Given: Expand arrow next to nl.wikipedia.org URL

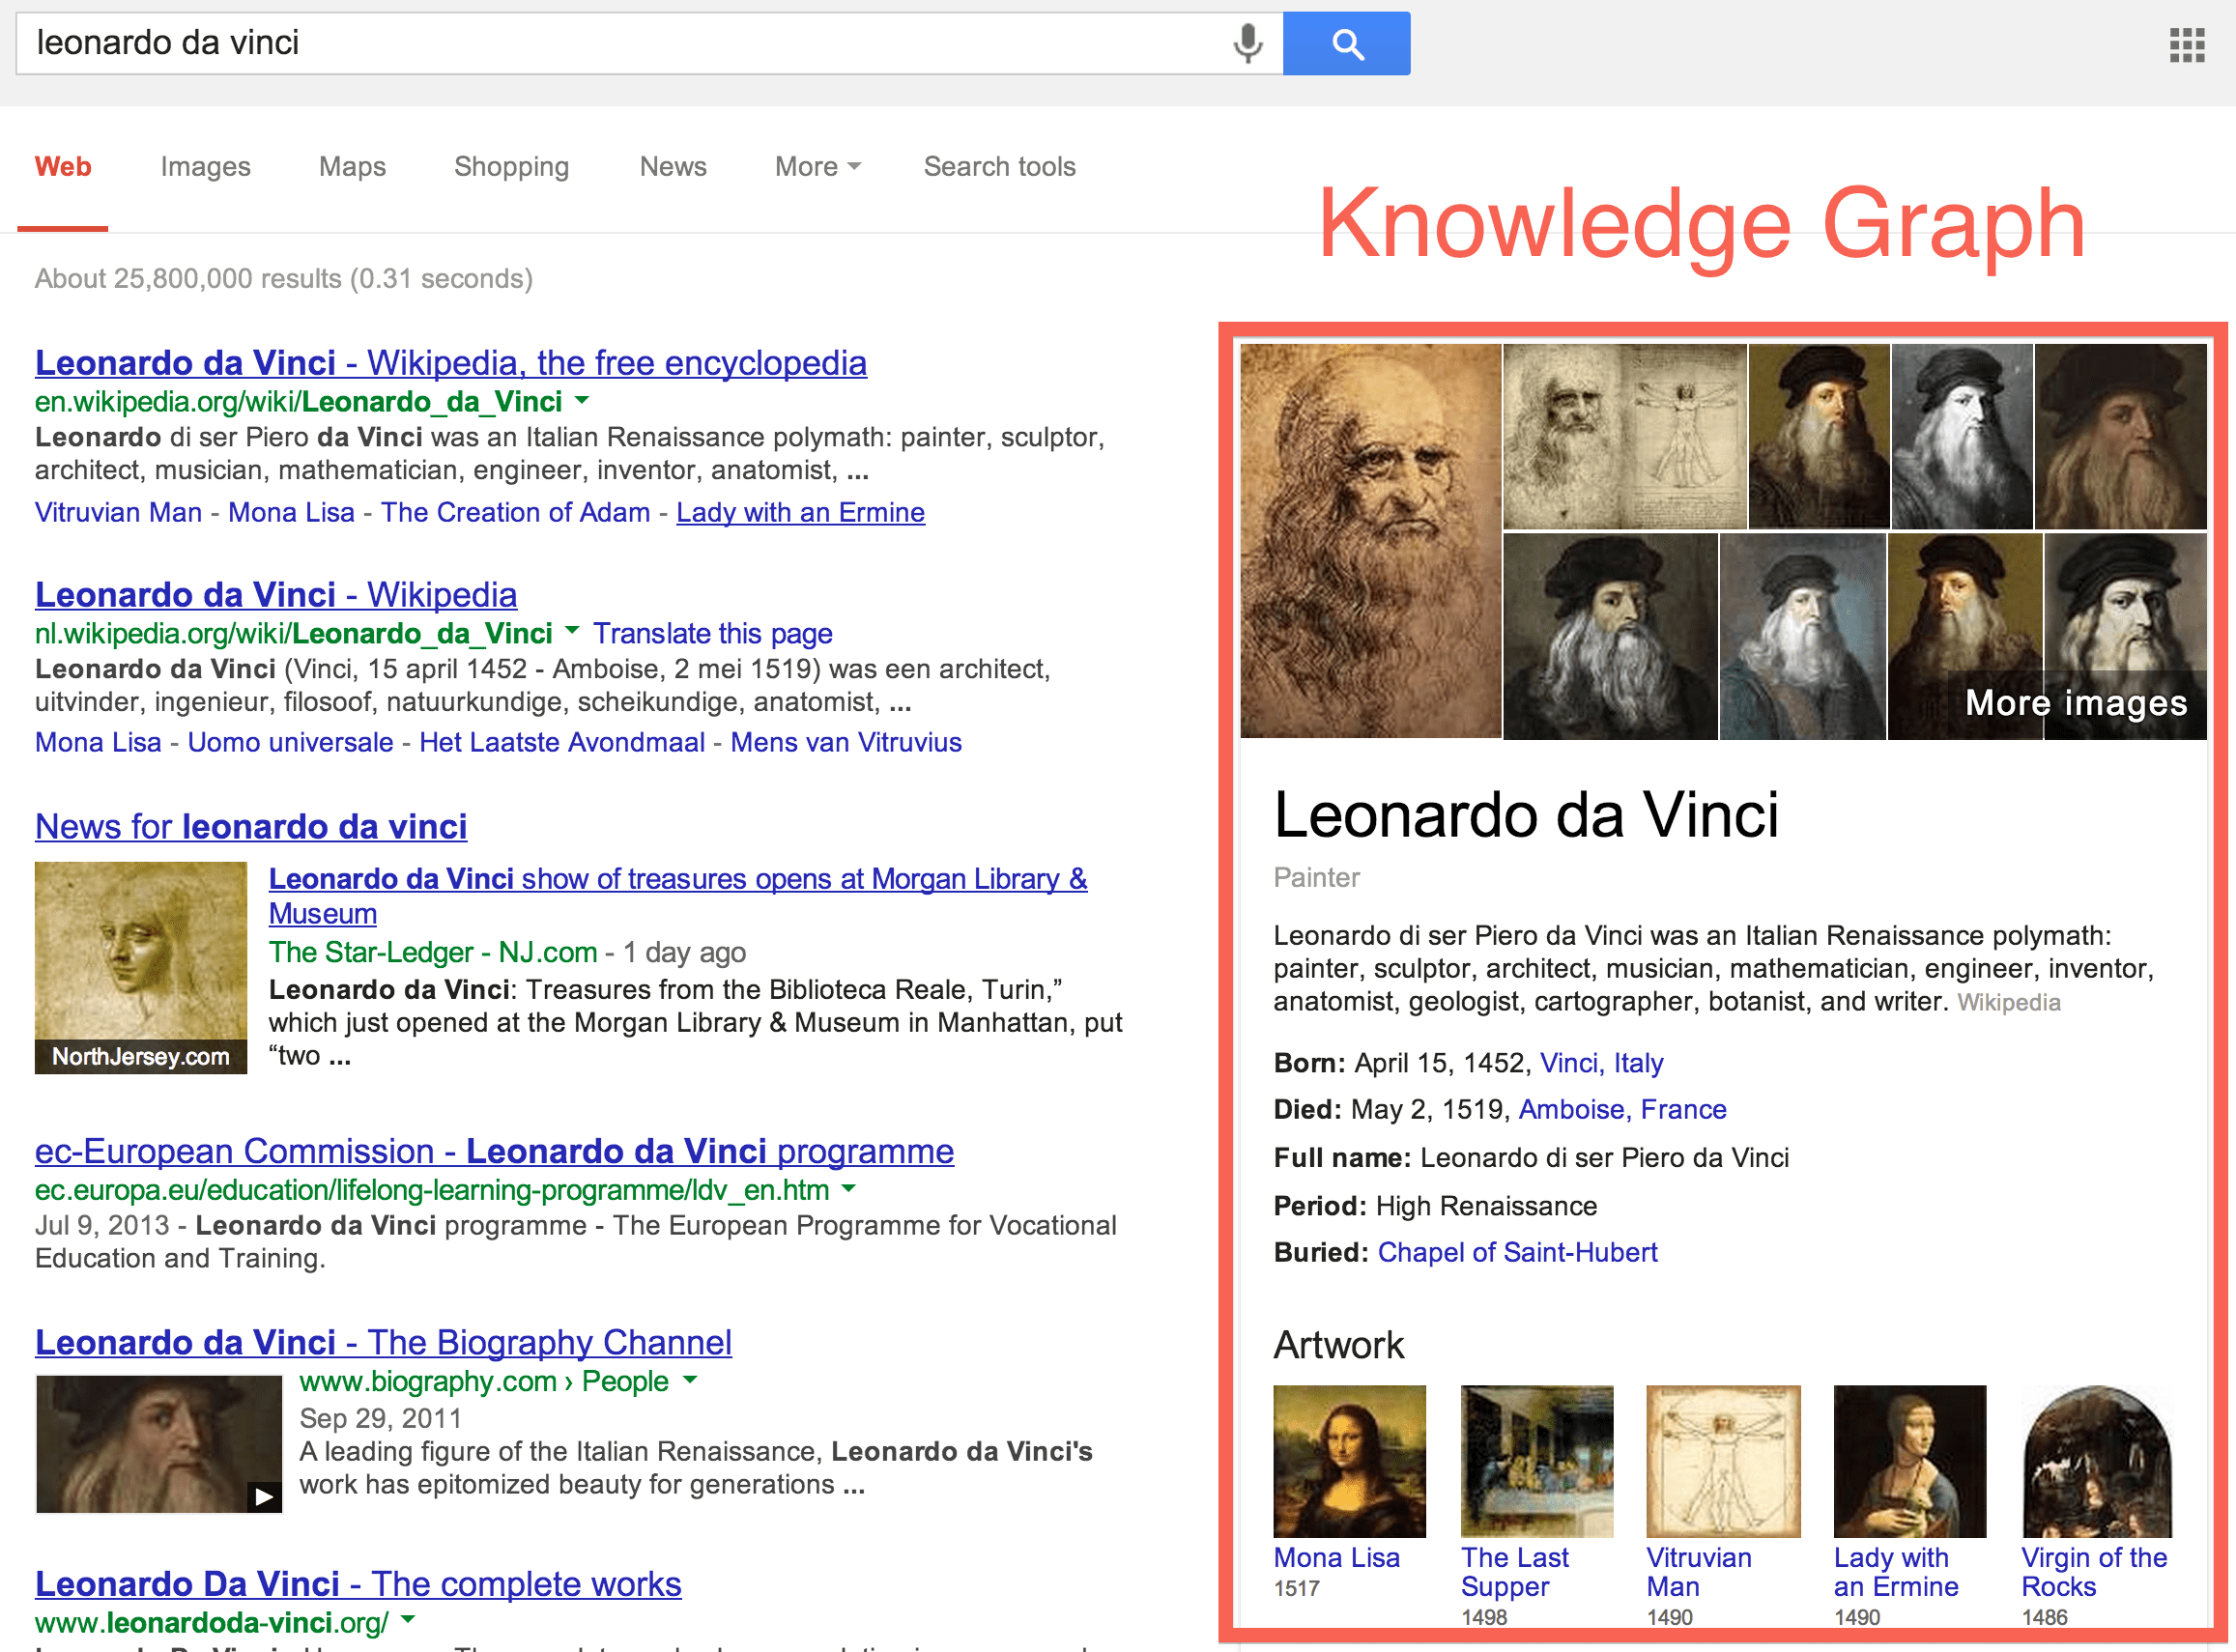Looking at the screenshot, I should tap(572, 631).
